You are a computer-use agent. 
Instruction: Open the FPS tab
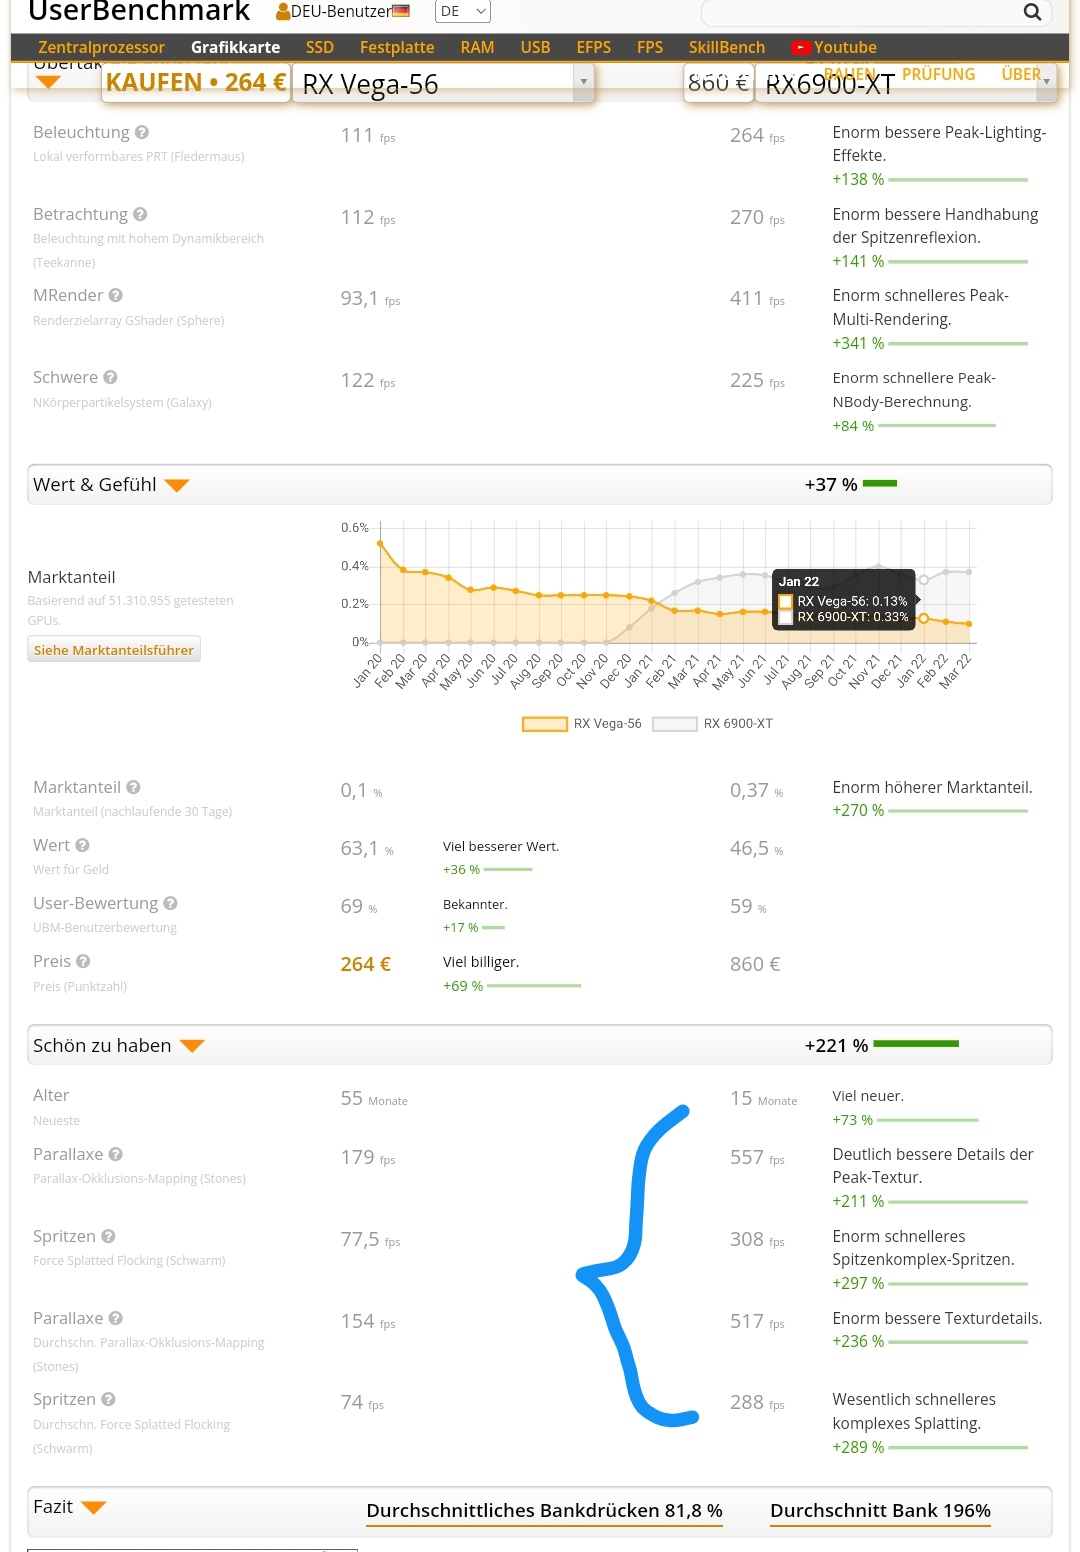(x=650, y=47)
